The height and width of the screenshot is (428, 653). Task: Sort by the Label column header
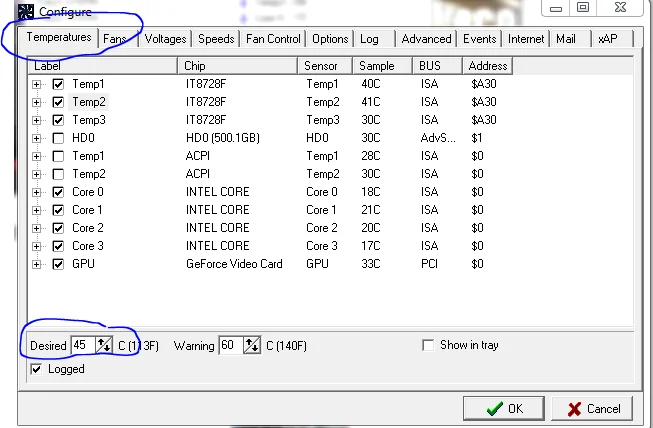(x=103, y=66)
